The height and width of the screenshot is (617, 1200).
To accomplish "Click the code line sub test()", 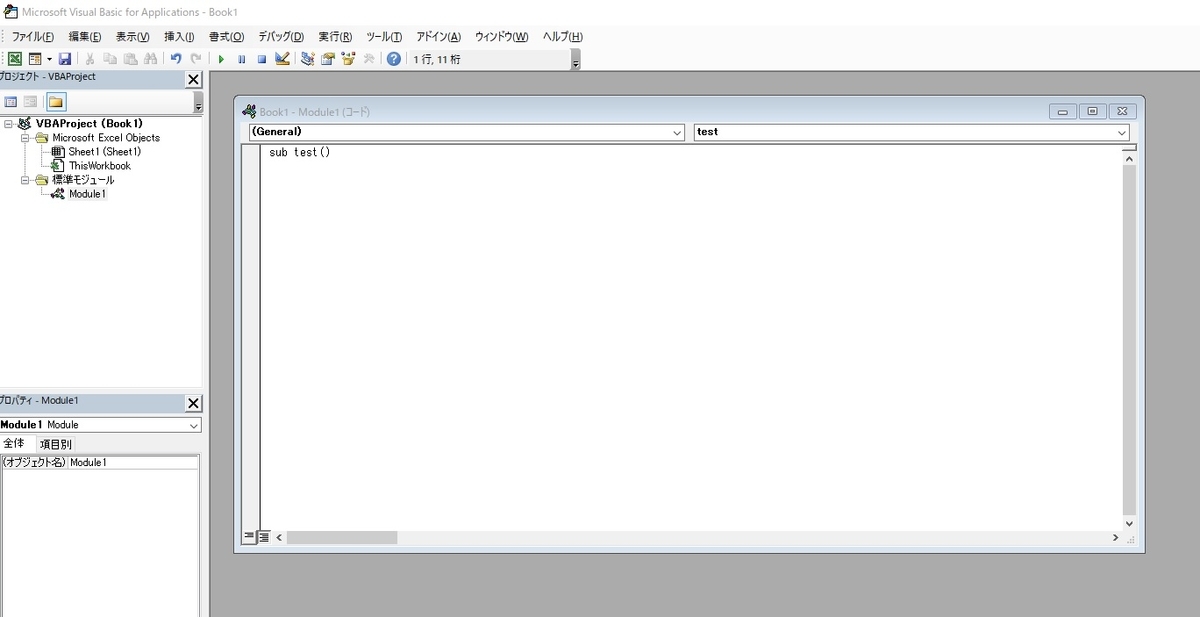I will click(299, 152).
